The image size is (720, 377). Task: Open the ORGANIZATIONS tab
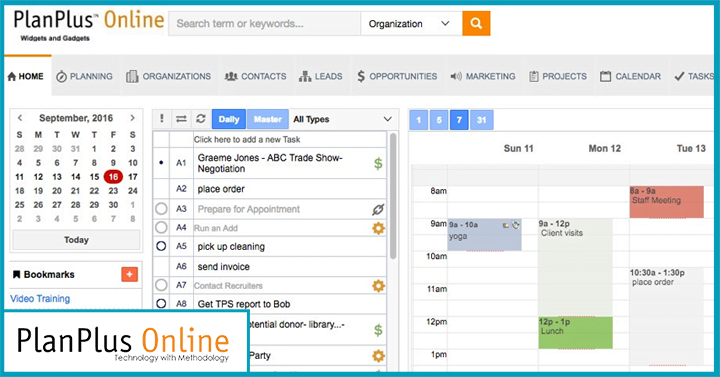point(169,76)
